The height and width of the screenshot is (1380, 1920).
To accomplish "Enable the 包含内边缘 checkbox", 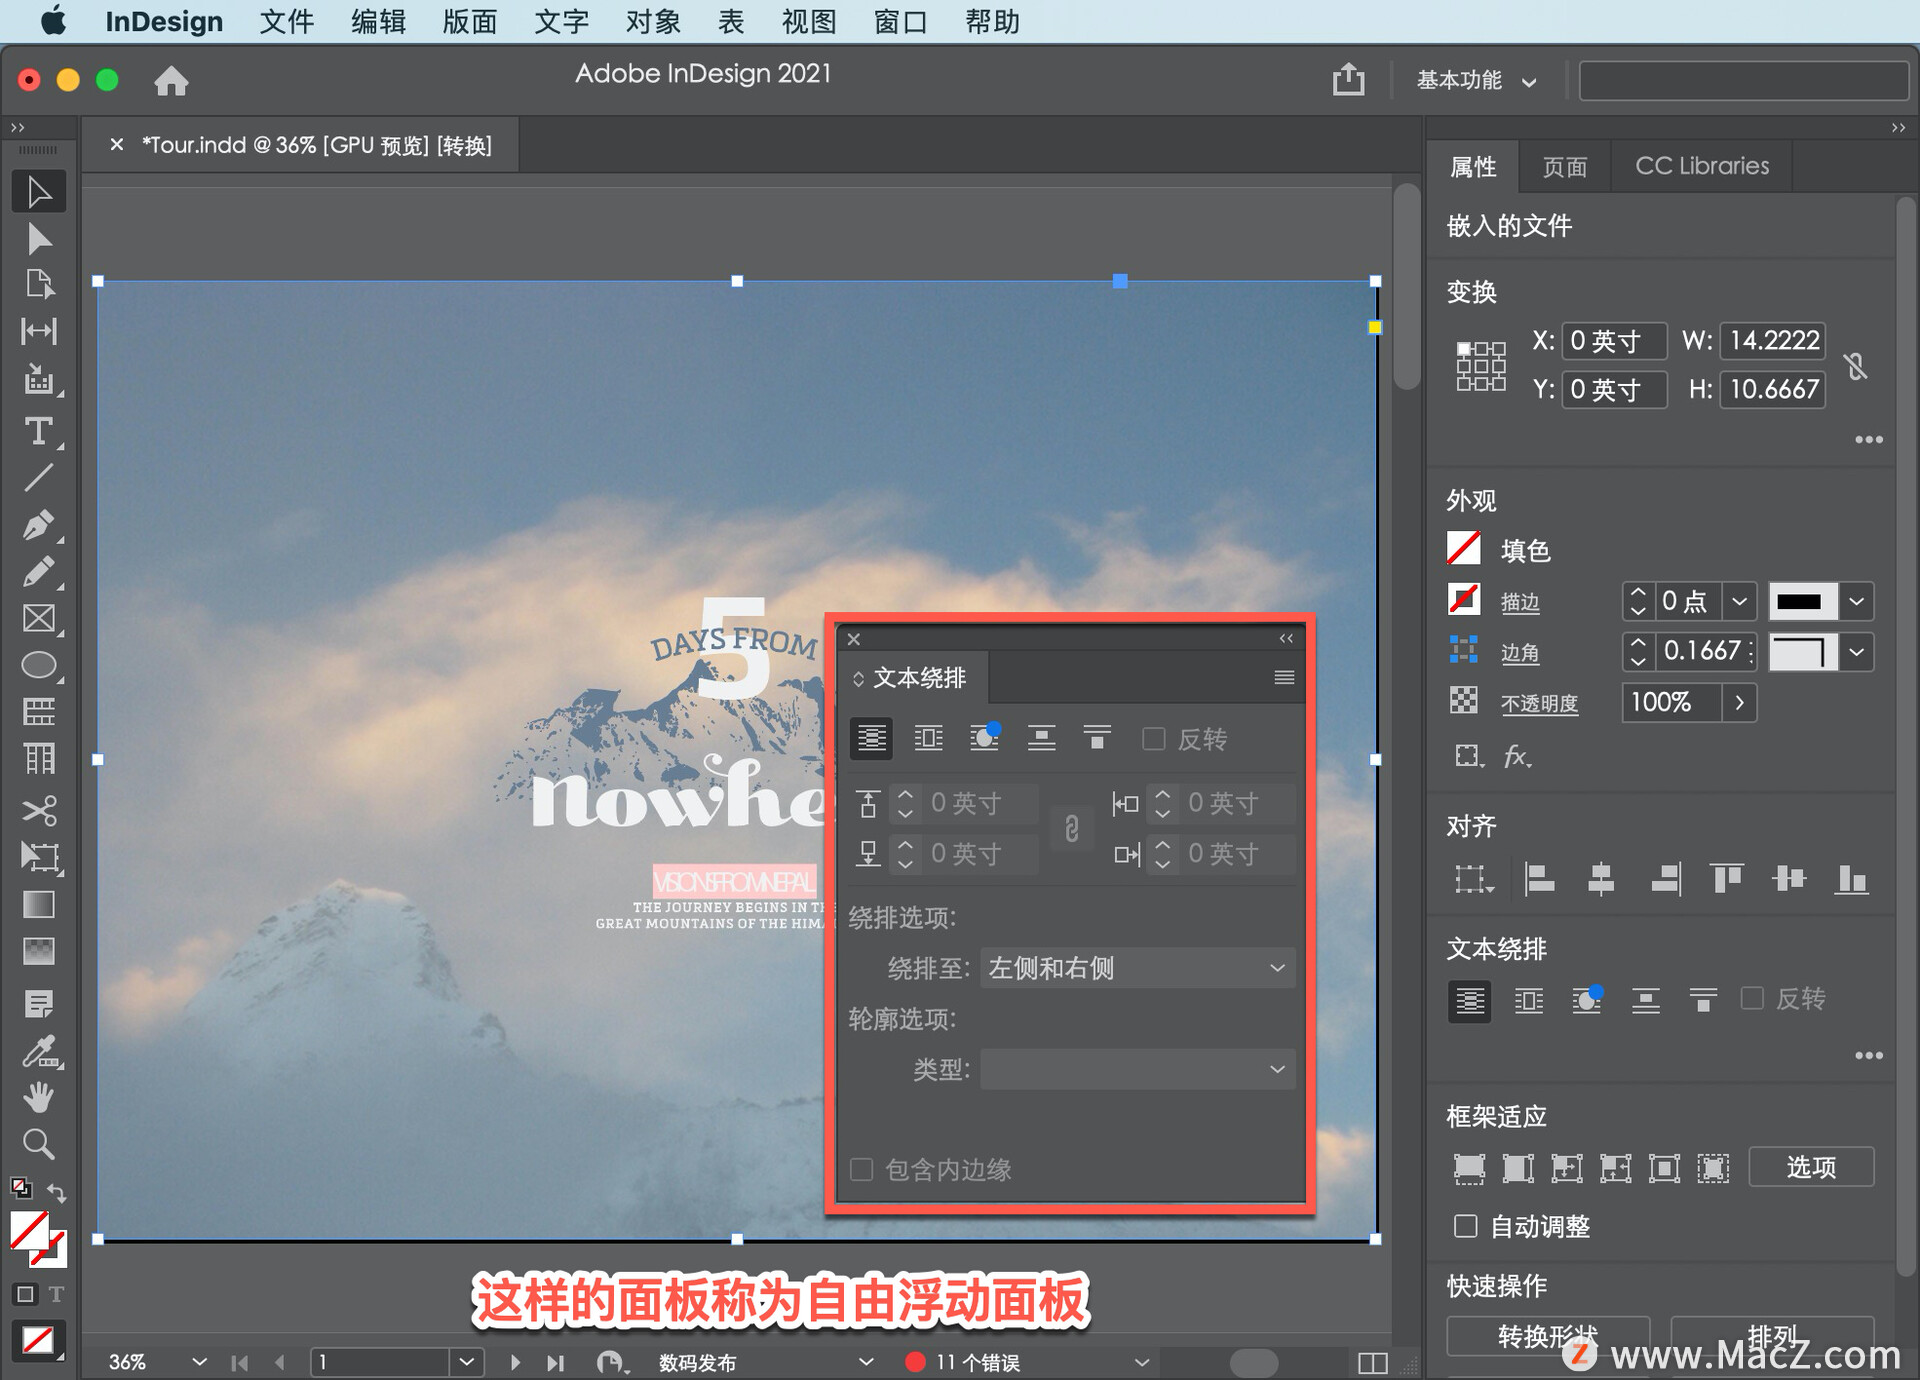I will coord(865,1170).
